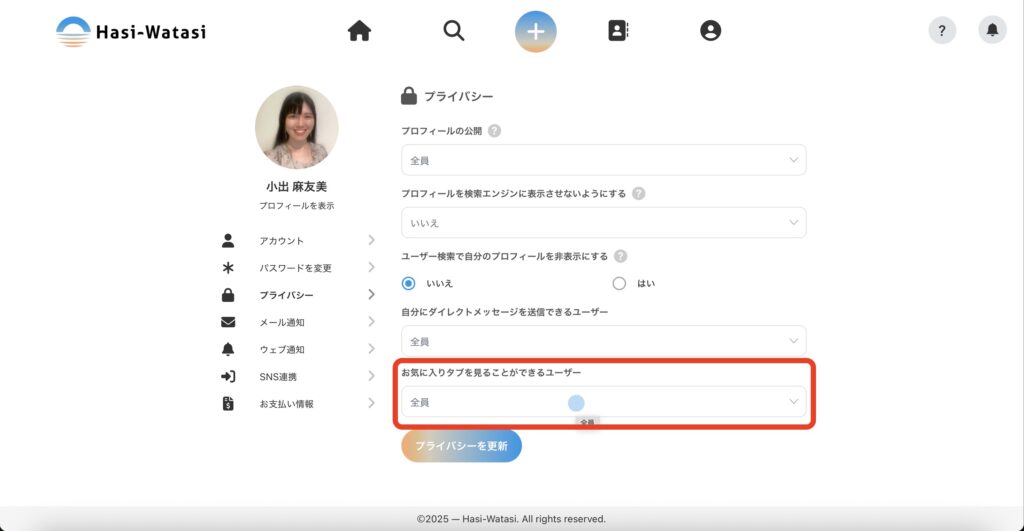
Task: Select the いいえ radio button
Action: (x=408, y=283)
